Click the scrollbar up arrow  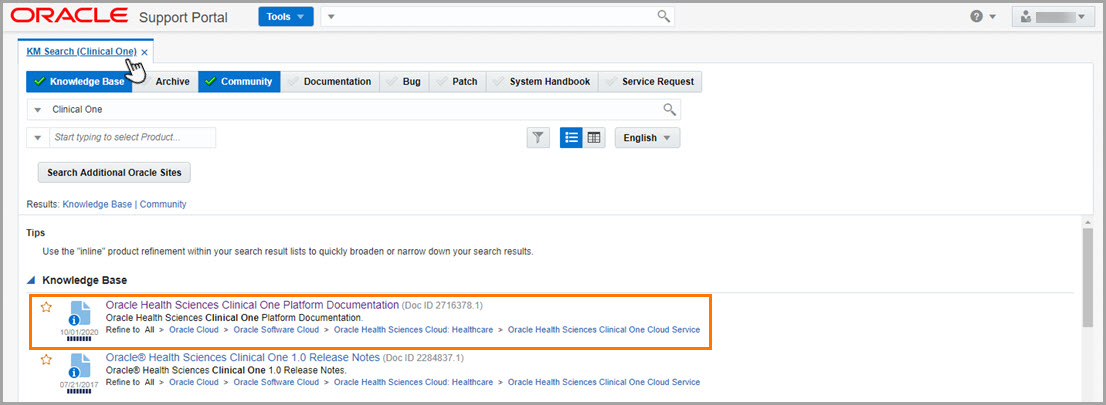(1088, 222)
